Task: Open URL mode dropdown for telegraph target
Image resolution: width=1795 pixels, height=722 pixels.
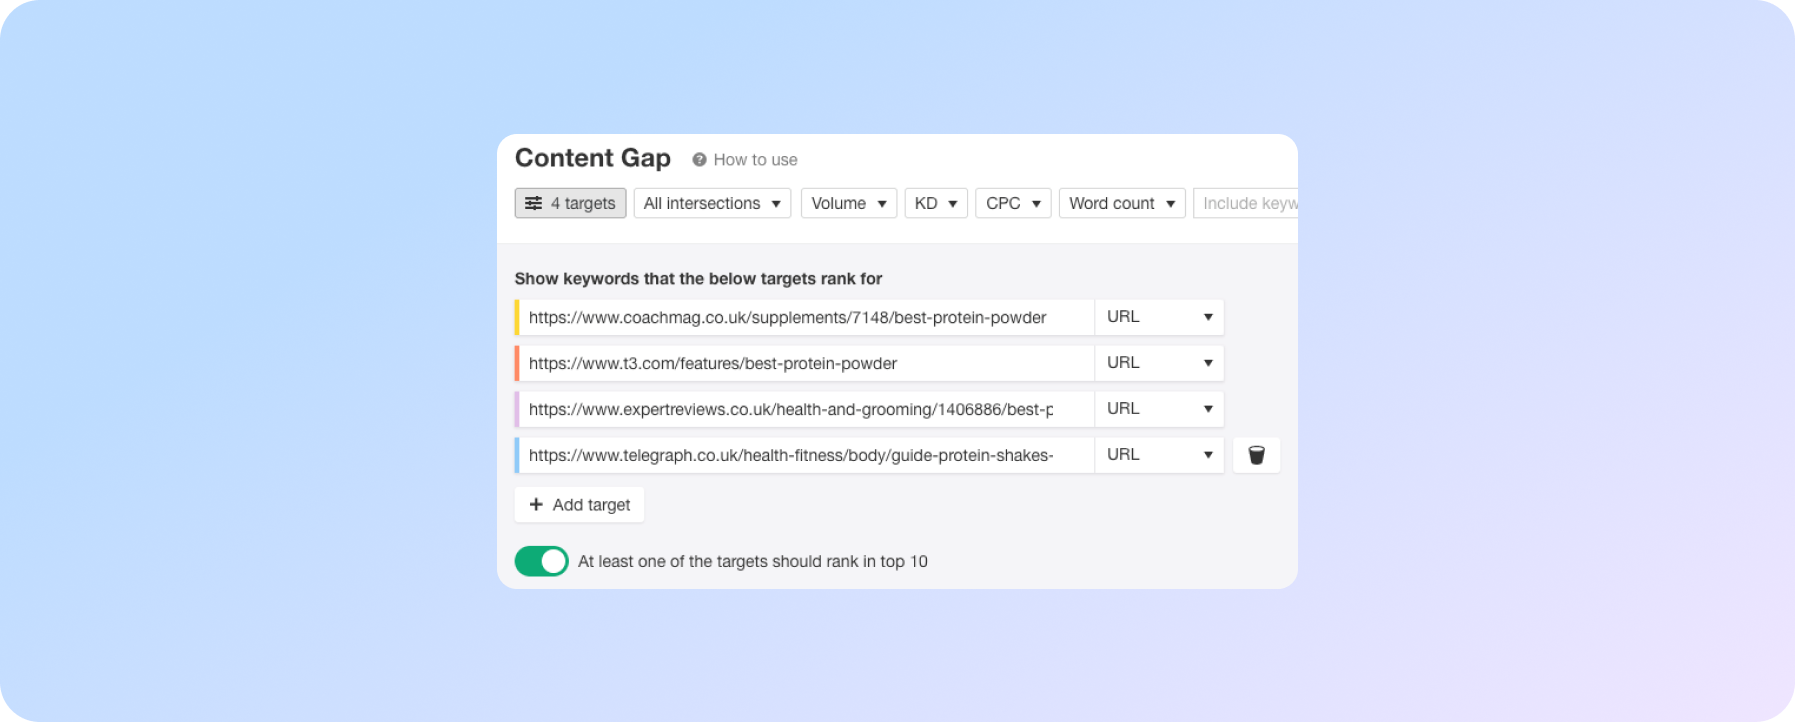Action: pos(1159,455)
